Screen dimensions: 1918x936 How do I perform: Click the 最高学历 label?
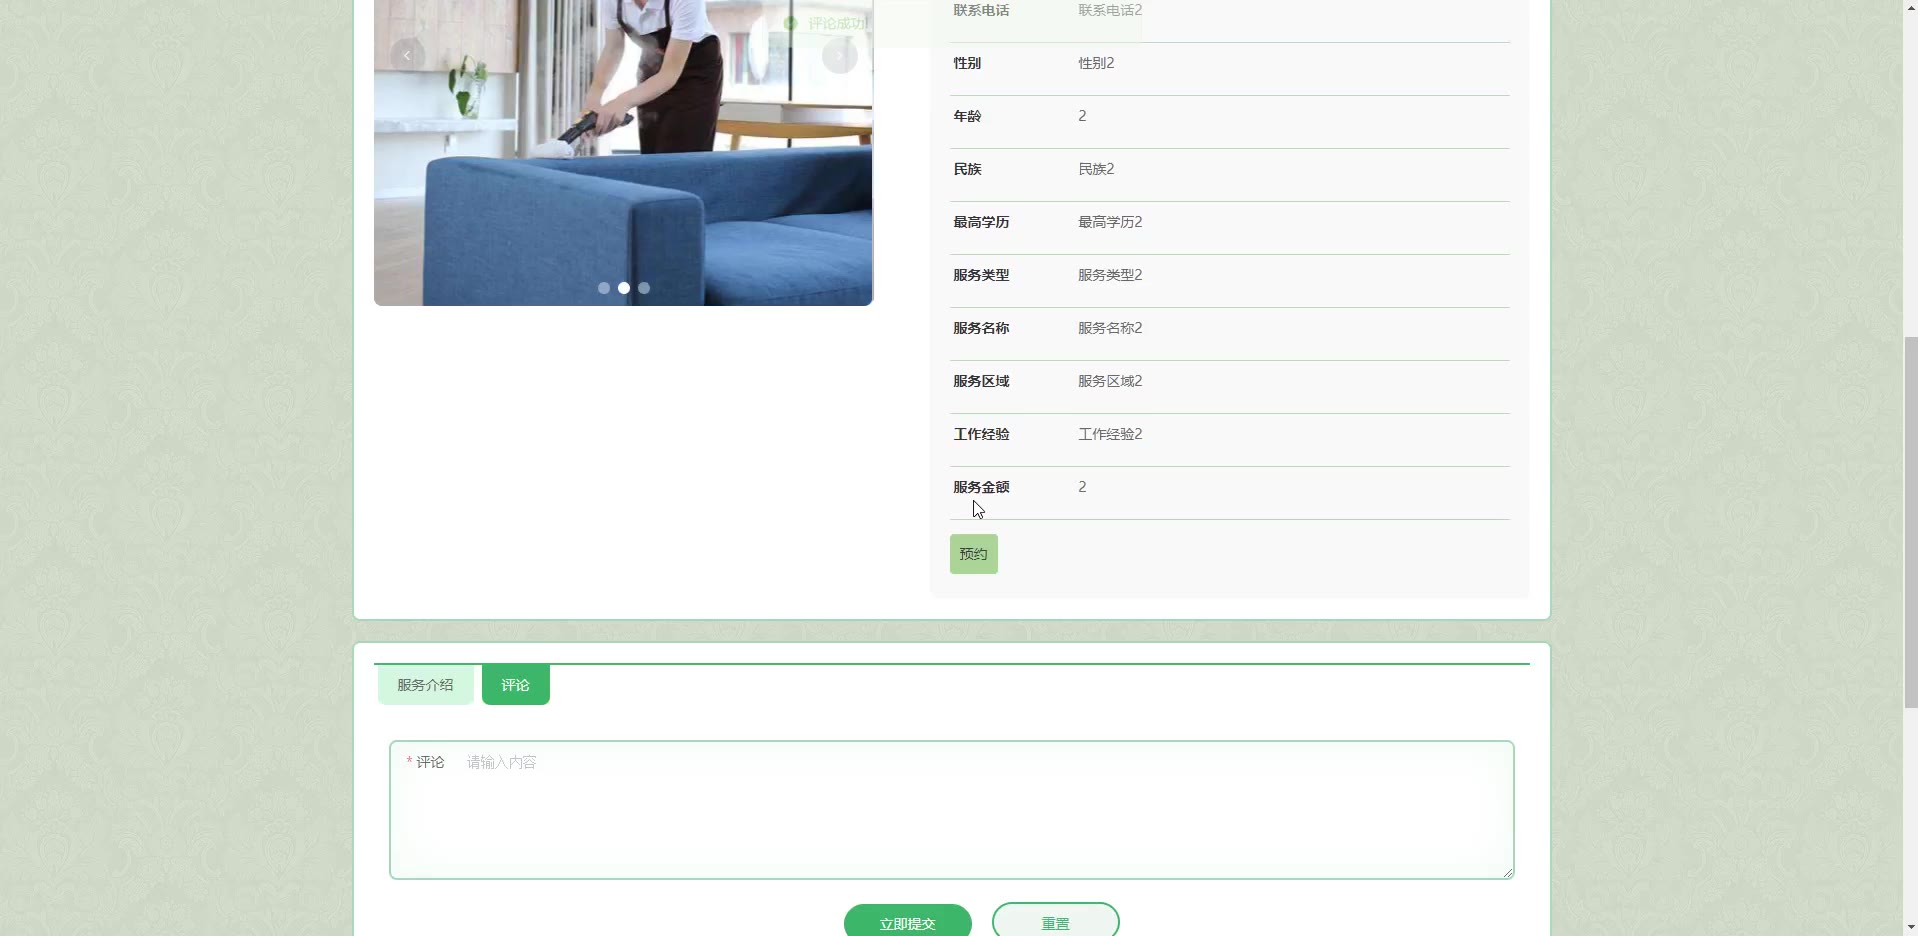coord(981,222)
